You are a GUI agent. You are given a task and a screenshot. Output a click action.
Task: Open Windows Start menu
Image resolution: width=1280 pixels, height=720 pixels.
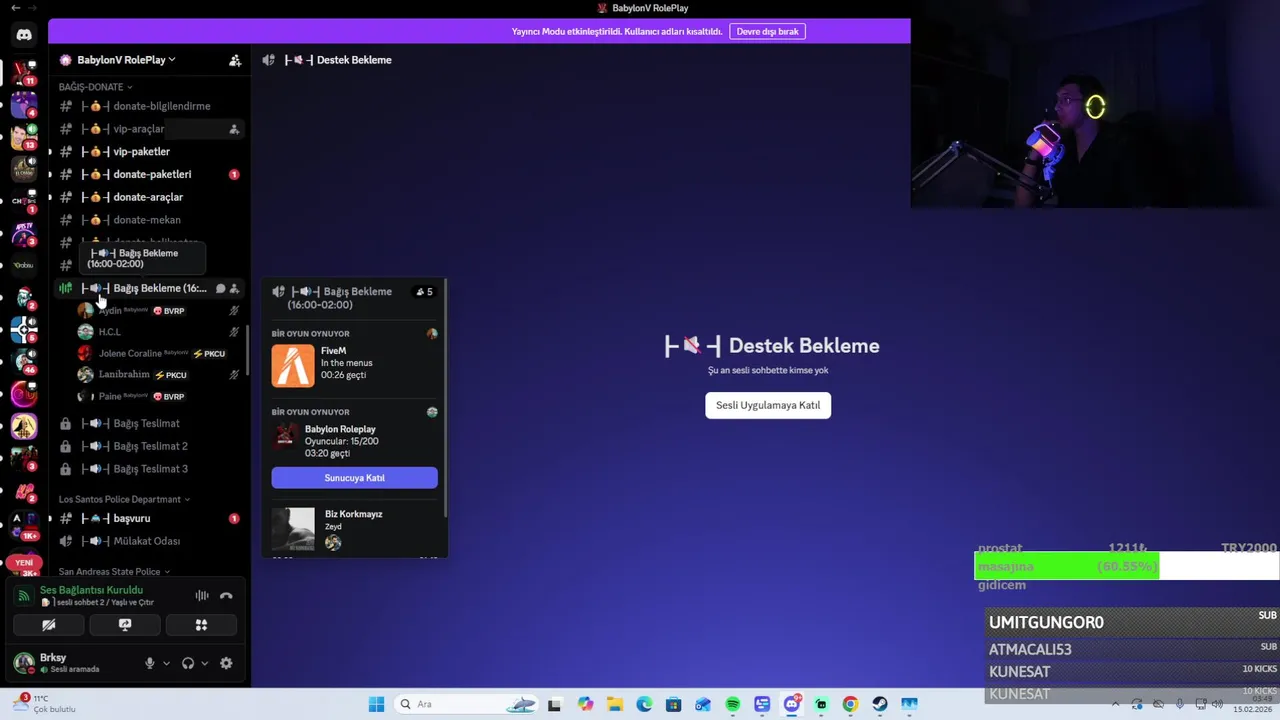point(376,704)
